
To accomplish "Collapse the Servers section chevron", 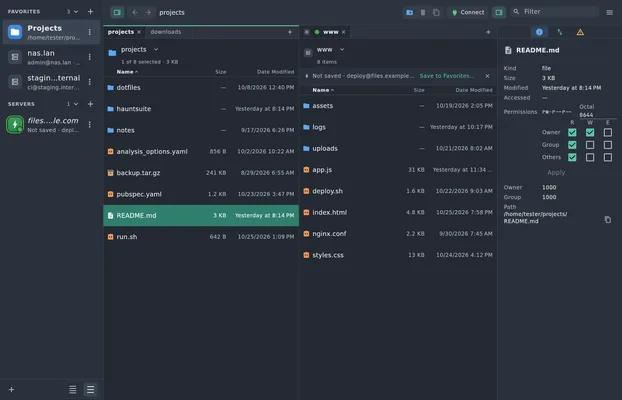I will (76, 104).
